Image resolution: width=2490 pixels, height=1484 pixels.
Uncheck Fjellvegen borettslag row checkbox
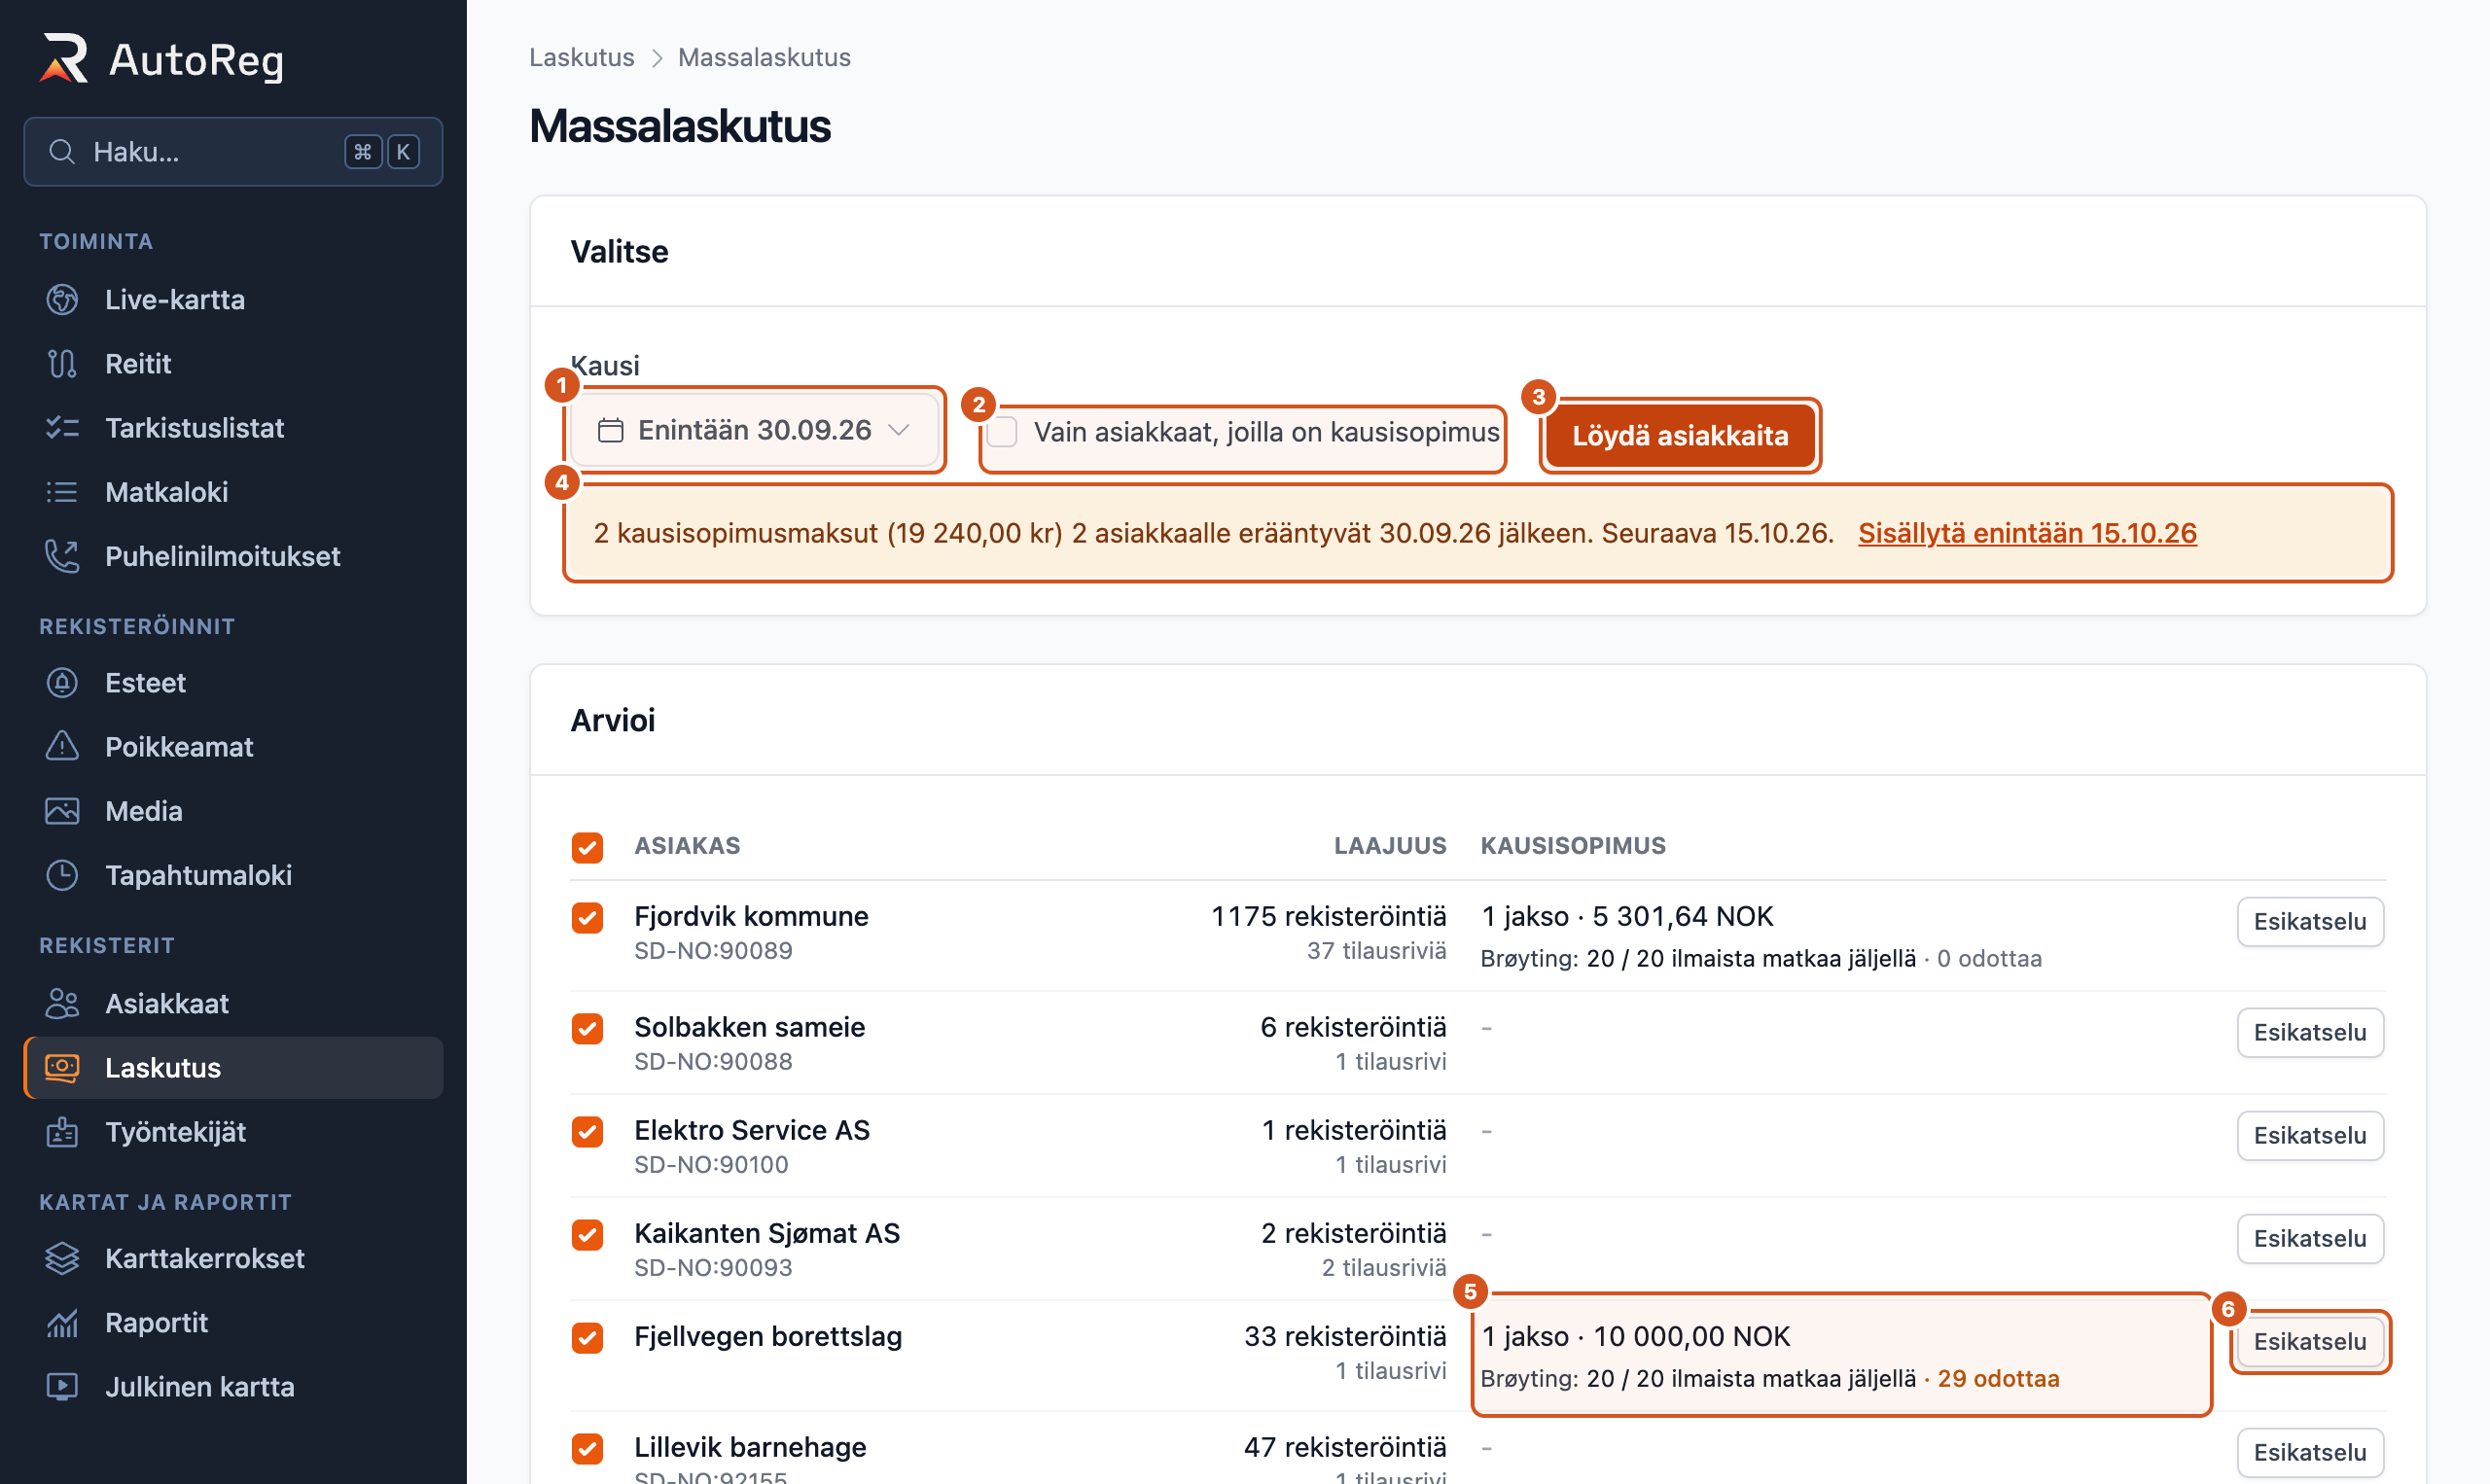[x=587, y=1338]
